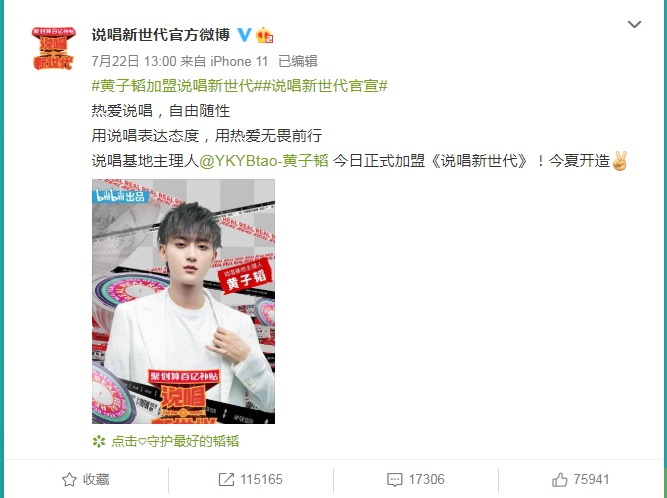Enlarge the poster image thumbnail
Image resolution: width=667 pixels, height=498 pixels.
pos(183,301)
